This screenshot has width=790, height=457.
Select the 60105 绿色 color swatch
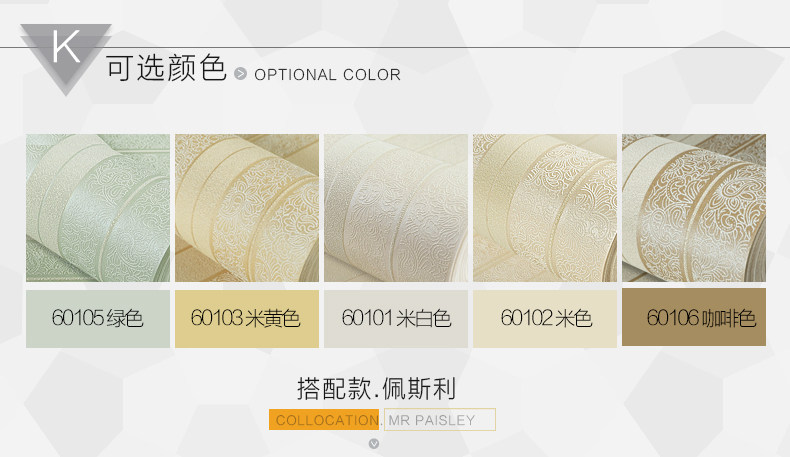coord(98,318)
